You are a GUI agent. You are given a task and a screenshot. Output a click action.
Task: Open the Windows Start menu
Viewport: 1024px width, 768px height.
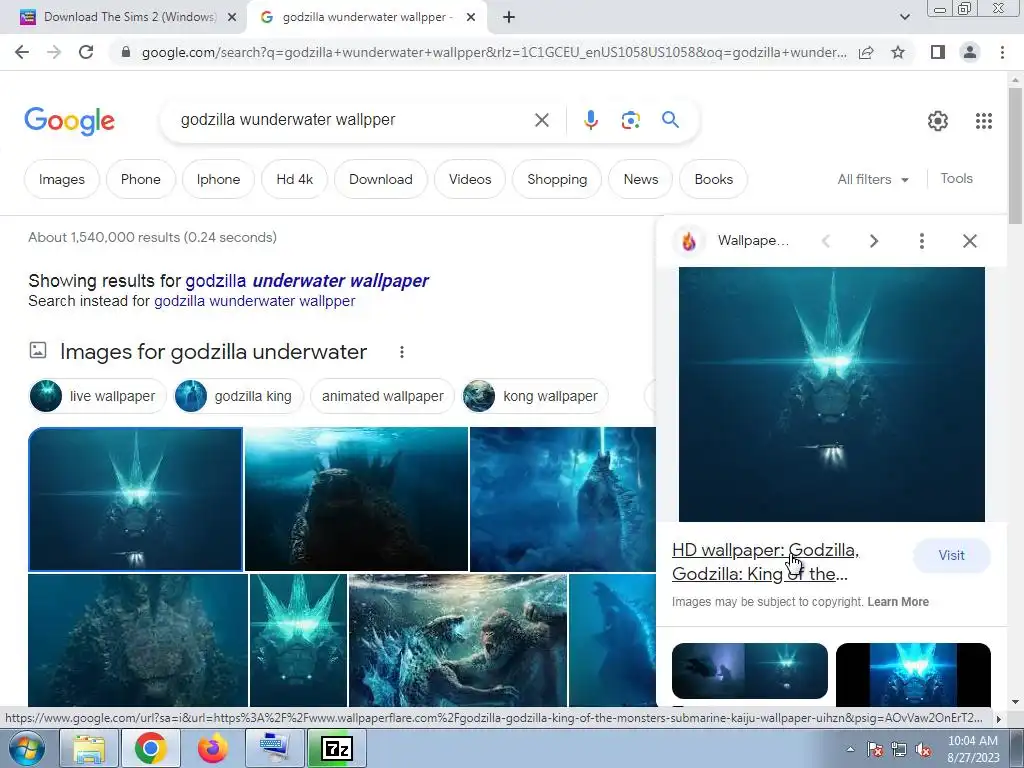click(x=26, y=748)
